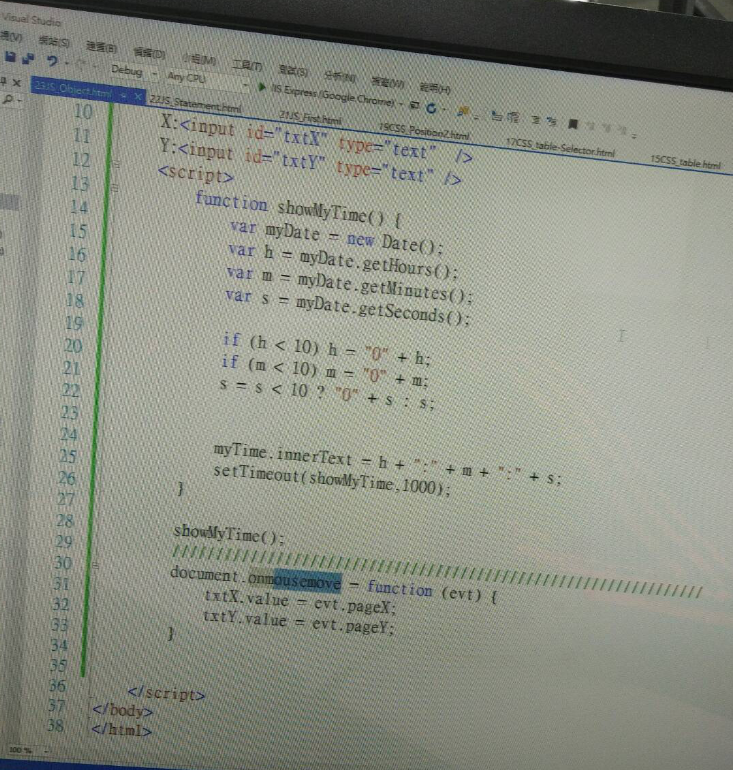Click the function showMyTime() declaration
The height and width of the screenshot is (770, 733).
pos(299,210)
